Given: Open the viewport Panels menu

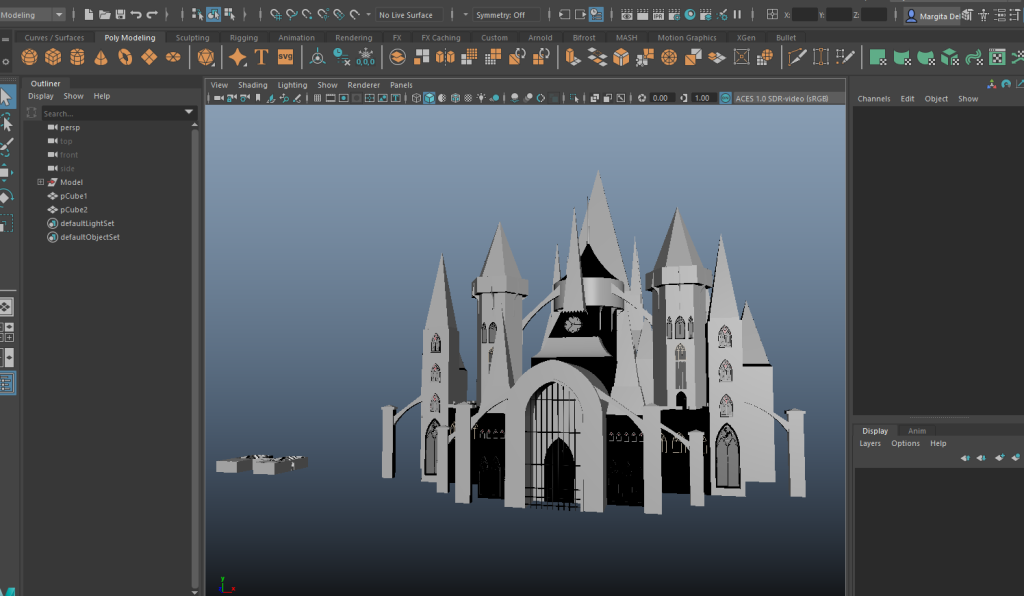Looking at the screenshot, I should 401,85.
